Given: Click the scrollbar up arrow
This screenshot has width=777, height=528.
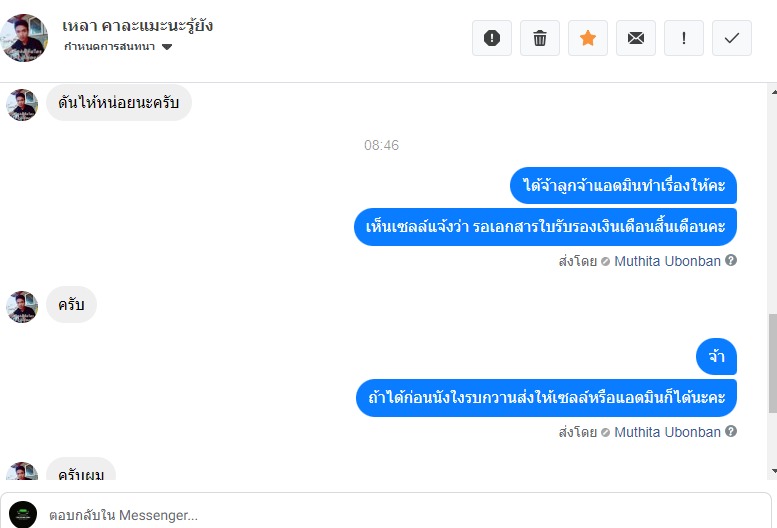Looking at the screenshot, I should 774,92.
